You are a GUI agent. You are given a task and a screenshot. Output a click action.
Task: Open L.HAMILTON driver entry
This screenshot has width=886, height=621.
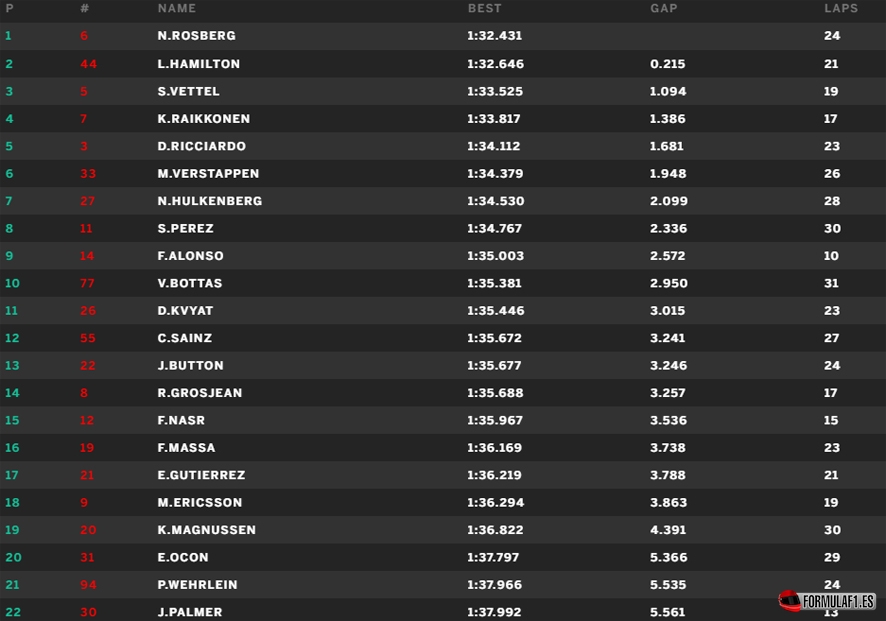coord(199,64)
